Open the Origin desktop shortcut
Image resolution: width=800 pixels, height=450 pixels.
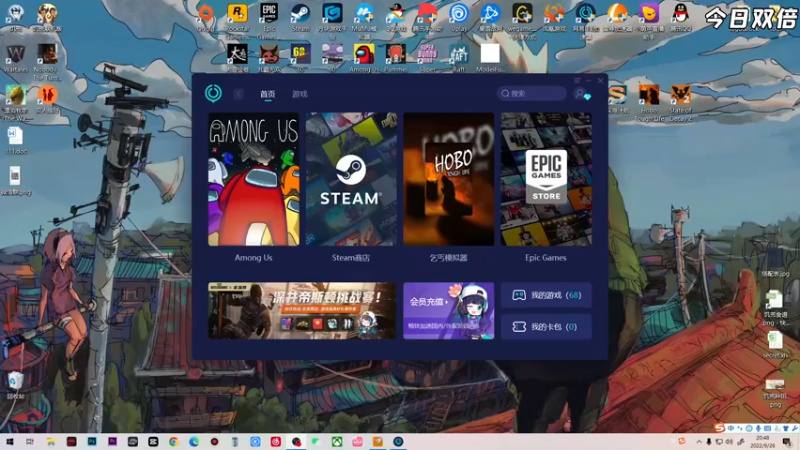point(206,18)
